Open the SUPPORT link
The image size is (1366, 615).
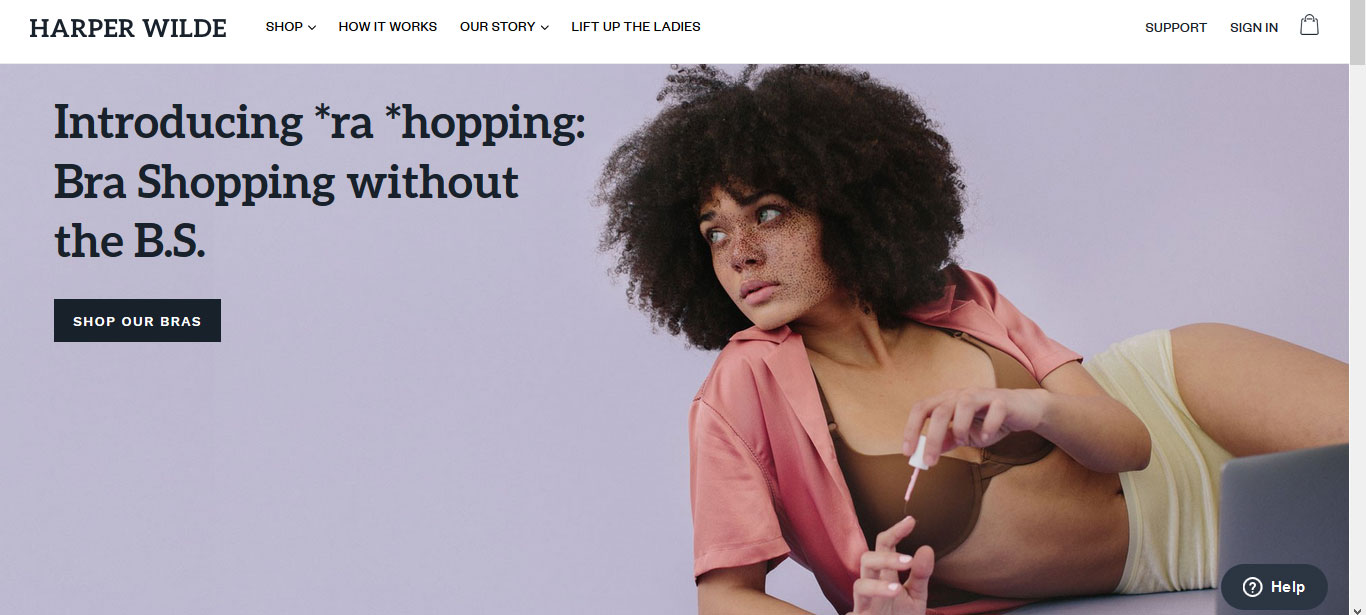1176,28
